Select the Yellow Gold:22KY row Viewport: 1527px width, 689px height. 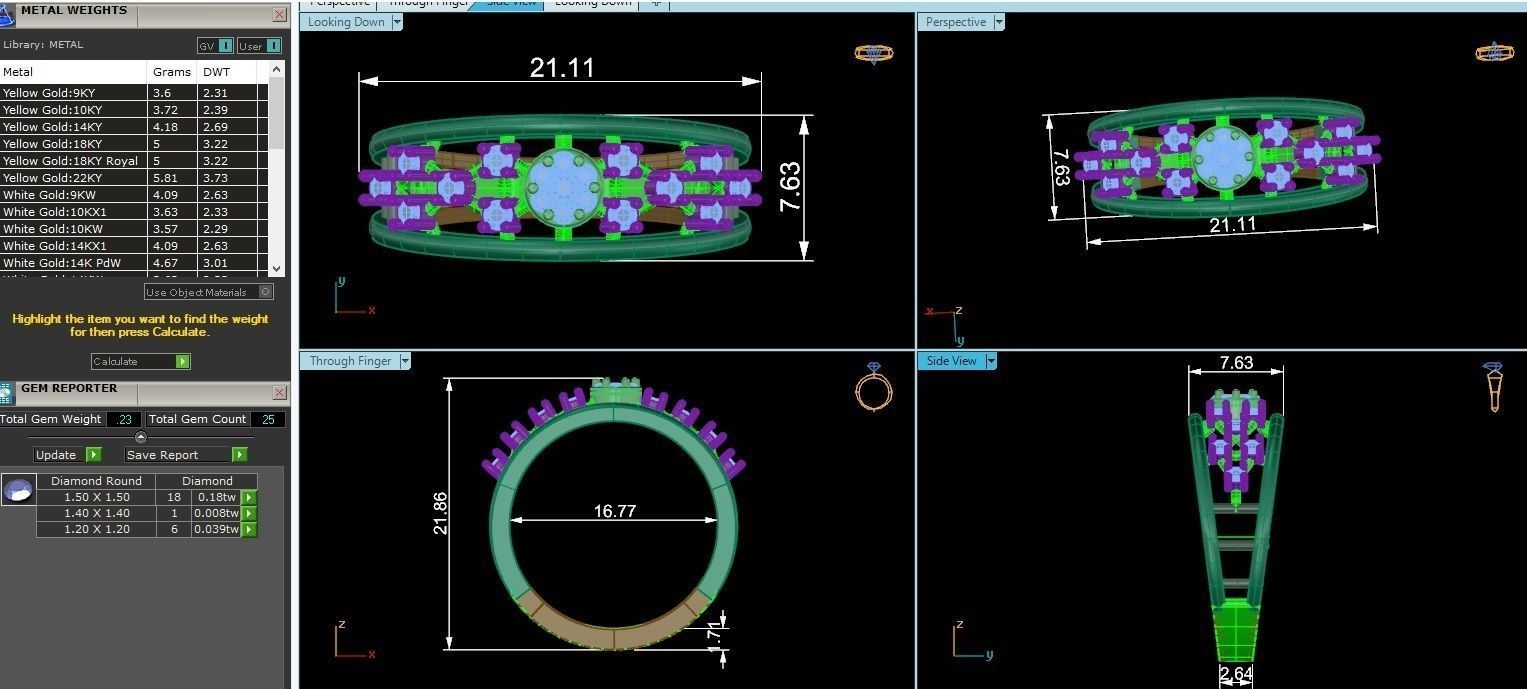[135, 178]
